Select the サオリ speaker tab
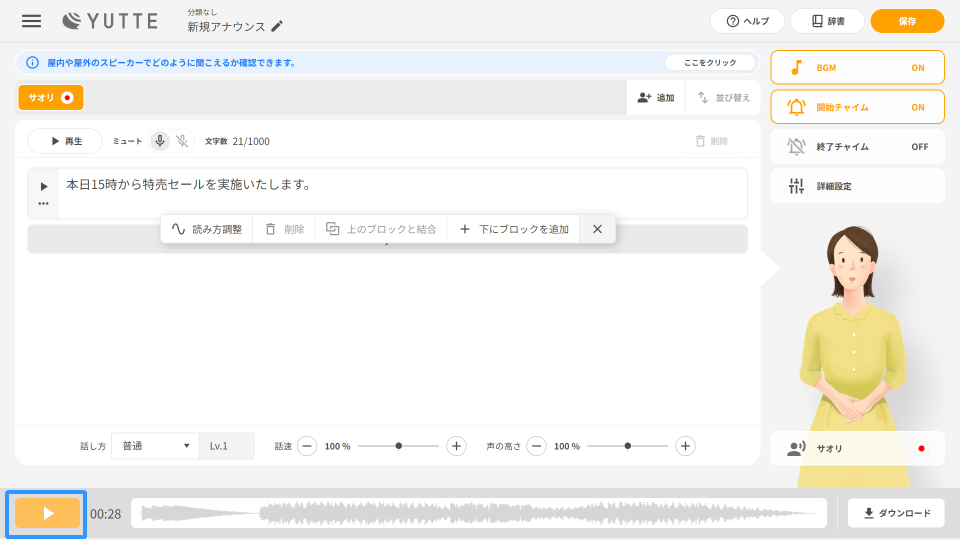This screenshot has height=540, width=960. tap(51, 98)
